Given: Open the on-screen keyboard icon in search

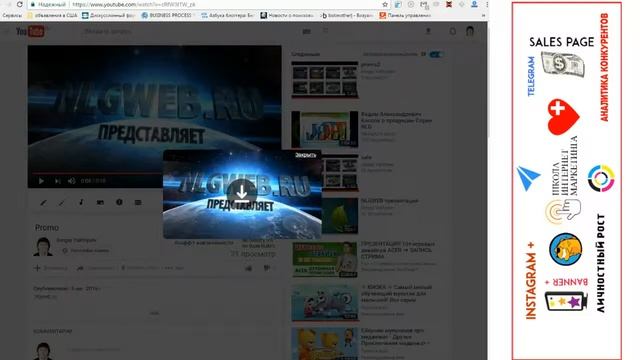Looking at the screenshot, I should (307, 31).
